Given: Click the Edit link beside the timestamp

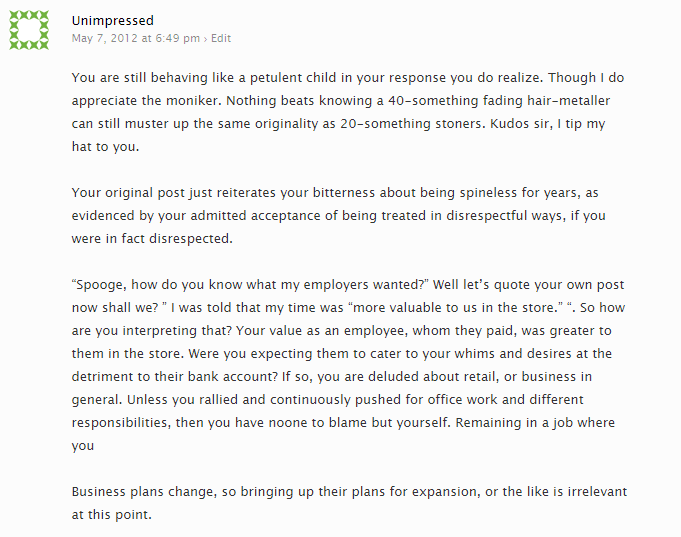Looking at the screenshot, I should [221, 38].
